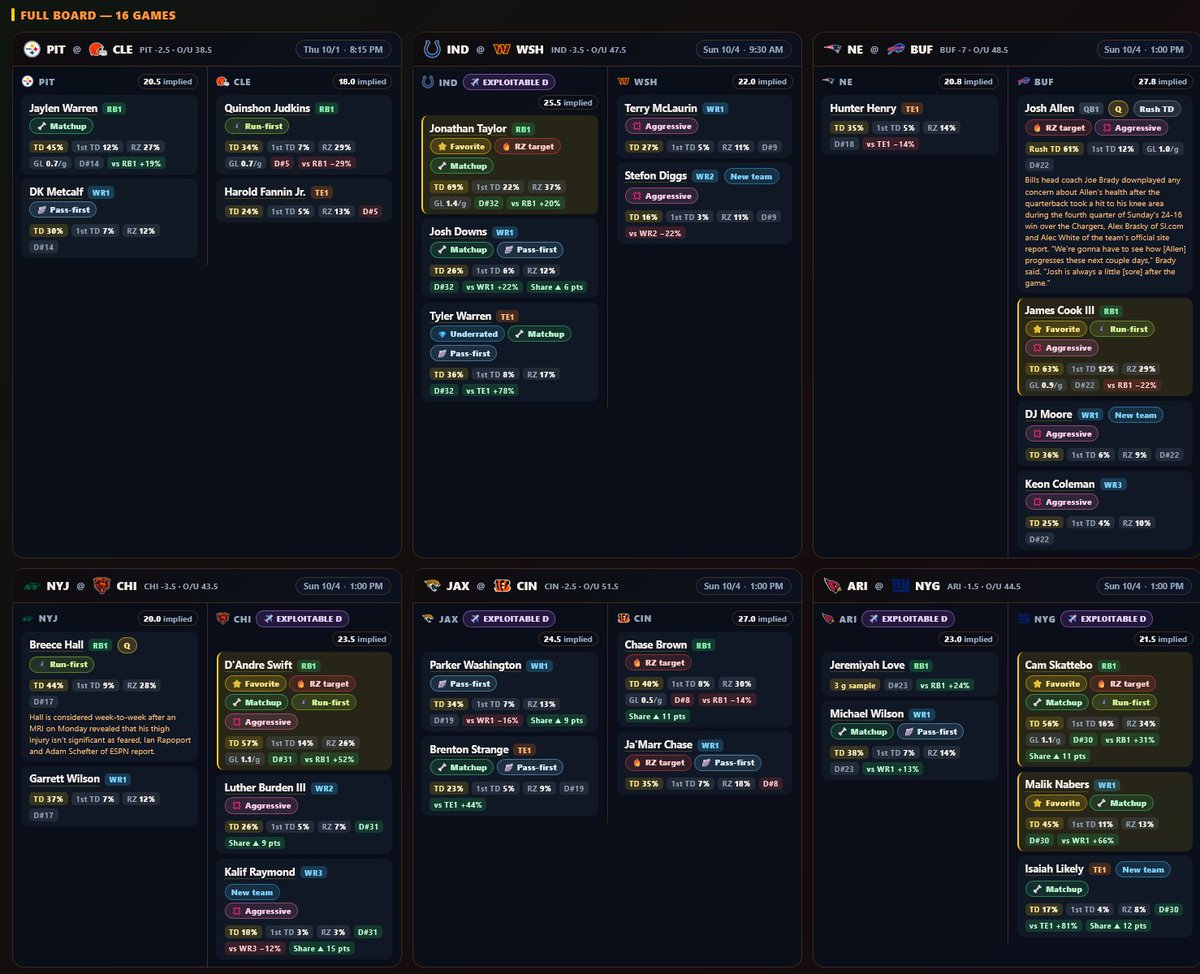Screen dimensions: 1200x974
Task: Click the TD 69% stat on Jonathan Taylor
Action: (448, 186)
